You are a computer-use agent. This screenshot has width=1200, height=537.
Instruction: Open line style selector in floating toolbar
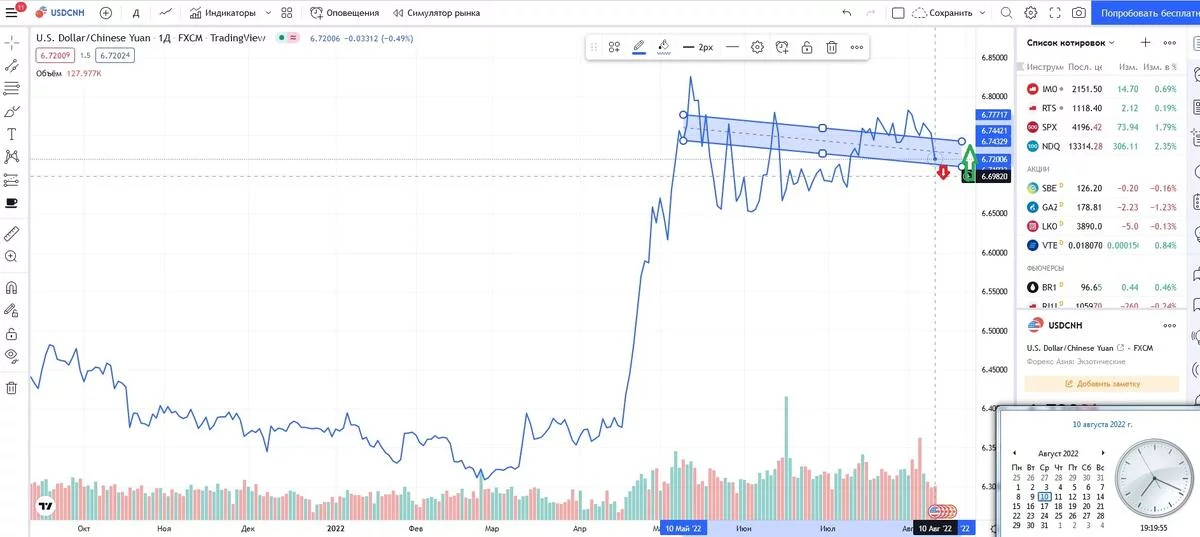(x=733, y=47)
